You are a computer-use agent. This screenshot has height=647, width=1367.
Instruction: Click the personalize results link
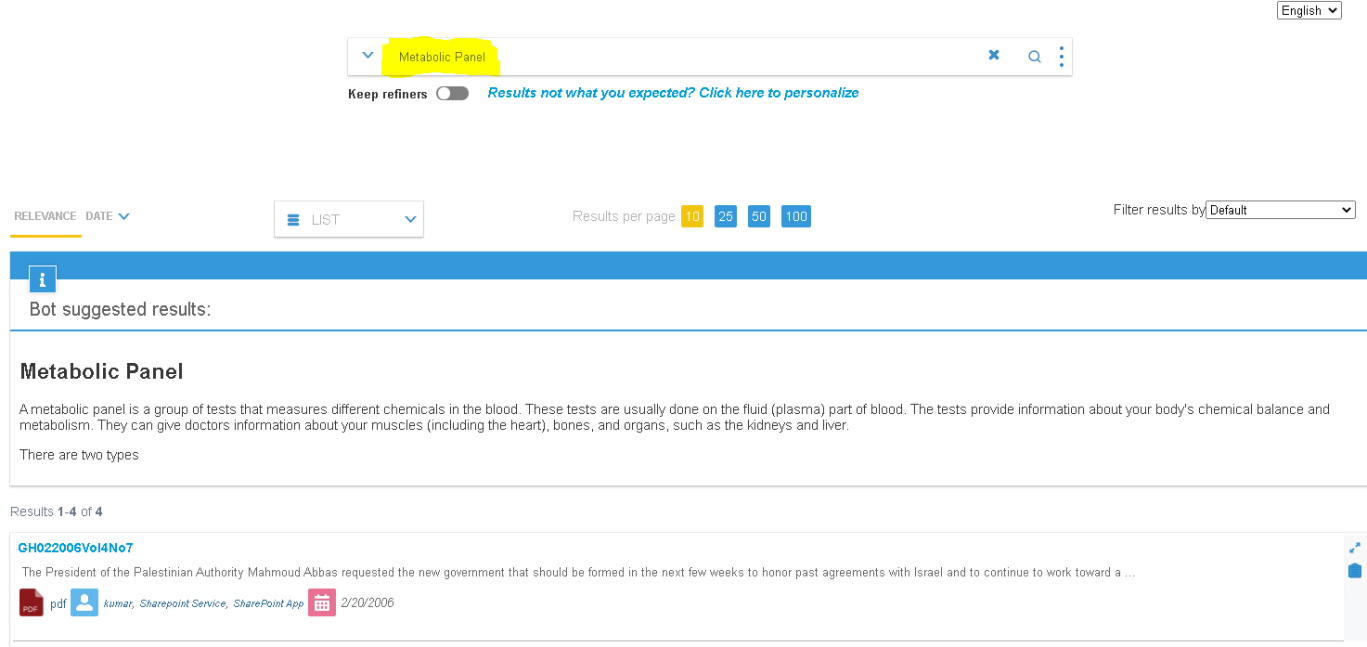(x=673, y=93)
